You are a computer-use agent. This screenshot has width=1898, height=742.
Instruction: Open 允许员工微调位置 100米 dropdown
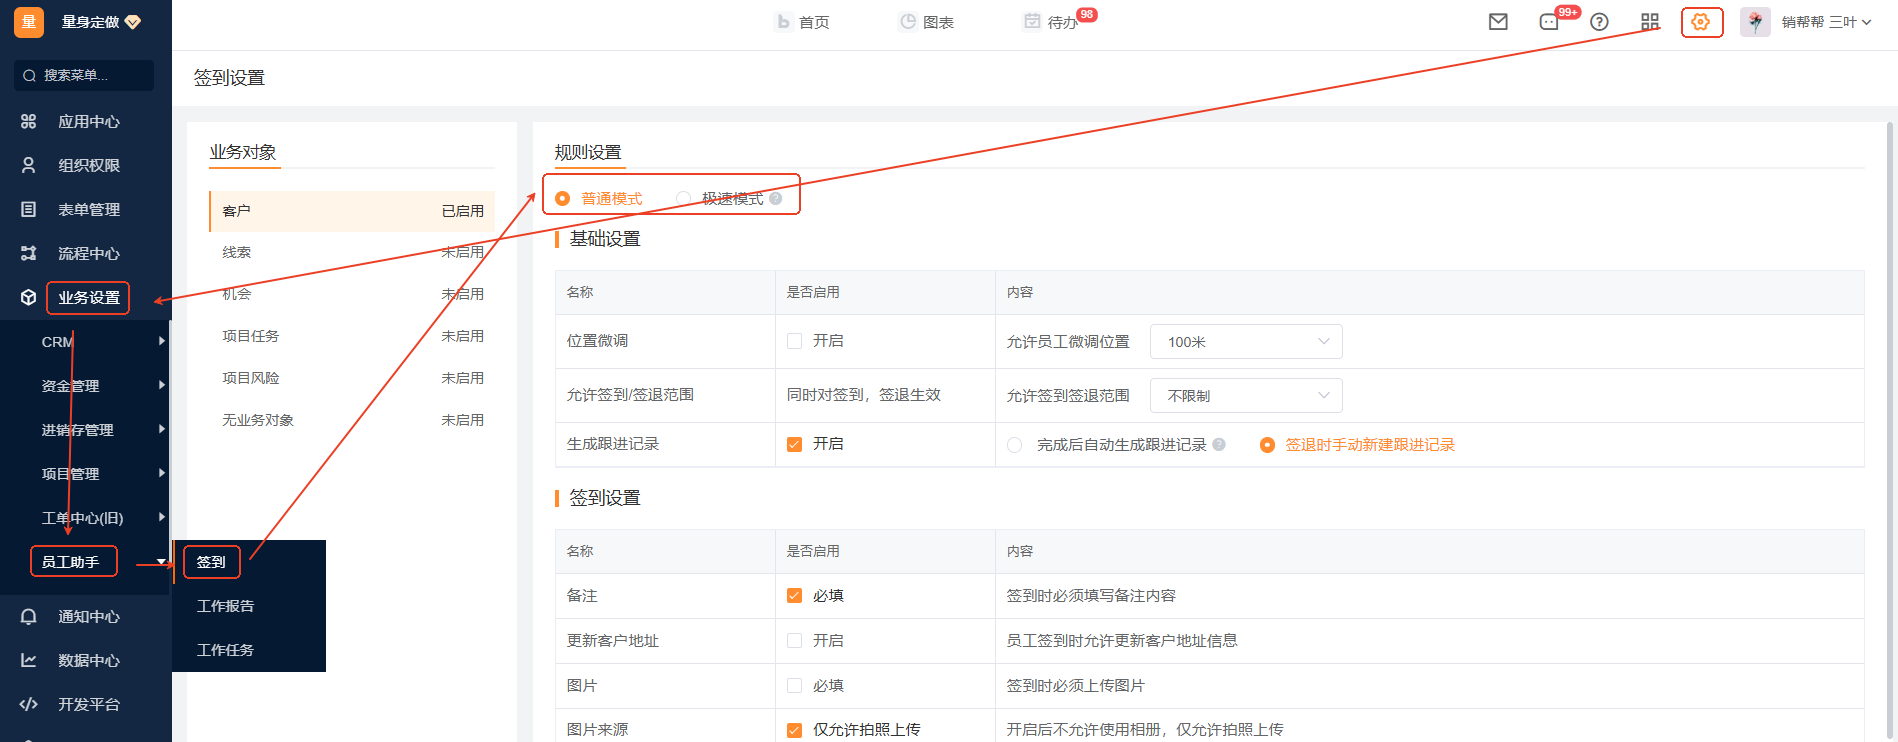[1246, 342]
